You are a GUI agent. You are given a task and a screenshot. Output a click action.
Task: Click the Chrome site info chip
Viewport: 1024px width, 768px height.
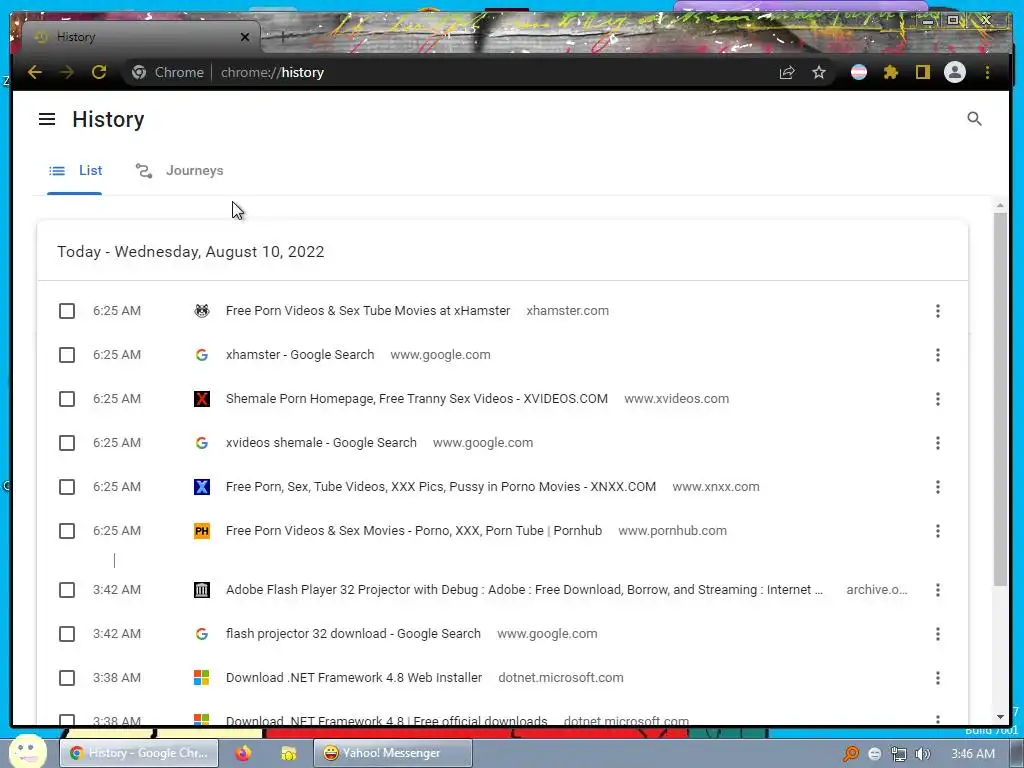tap(168, 72)
